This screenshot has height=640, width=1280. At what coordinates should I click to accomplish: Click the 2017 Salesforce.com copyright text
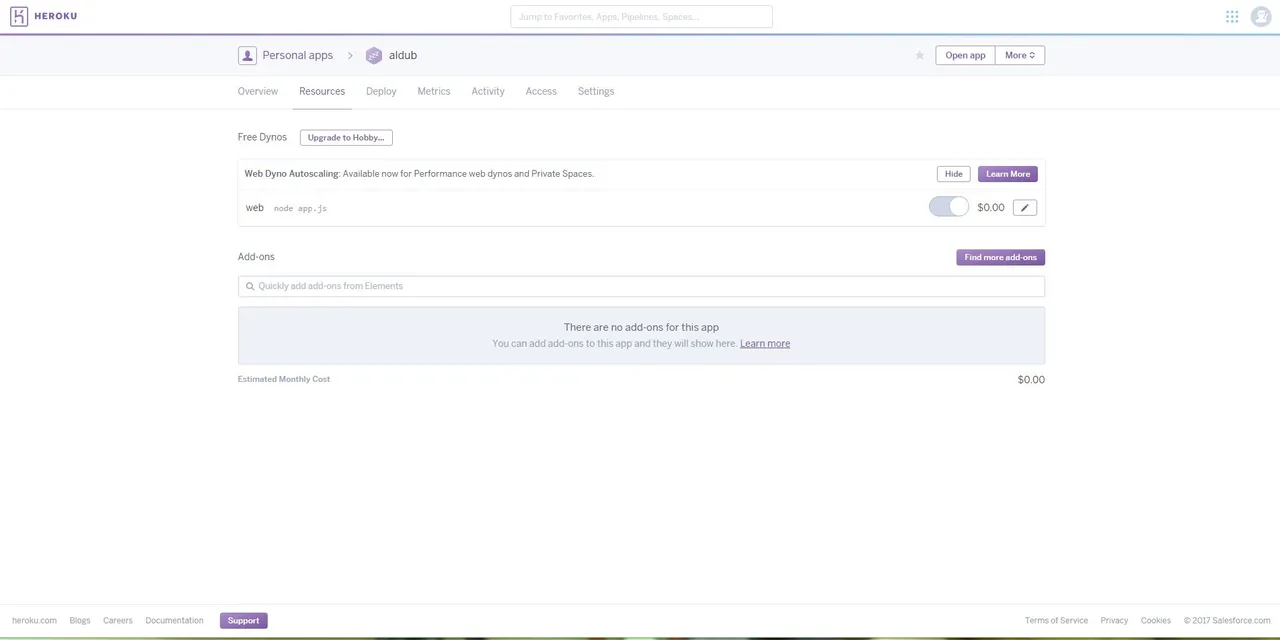[1227, 620]
